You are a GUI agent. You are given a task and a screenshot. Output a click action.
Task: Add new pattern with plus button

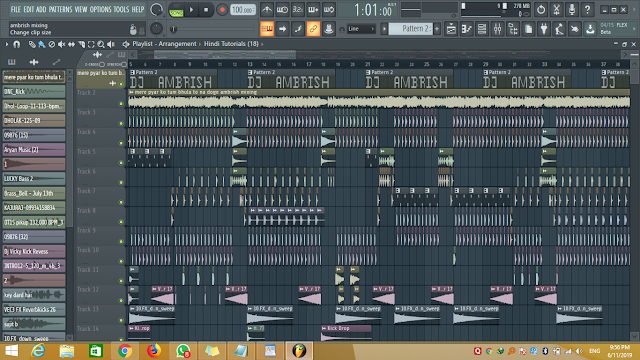pyautogui.click(x=437, y=29)
